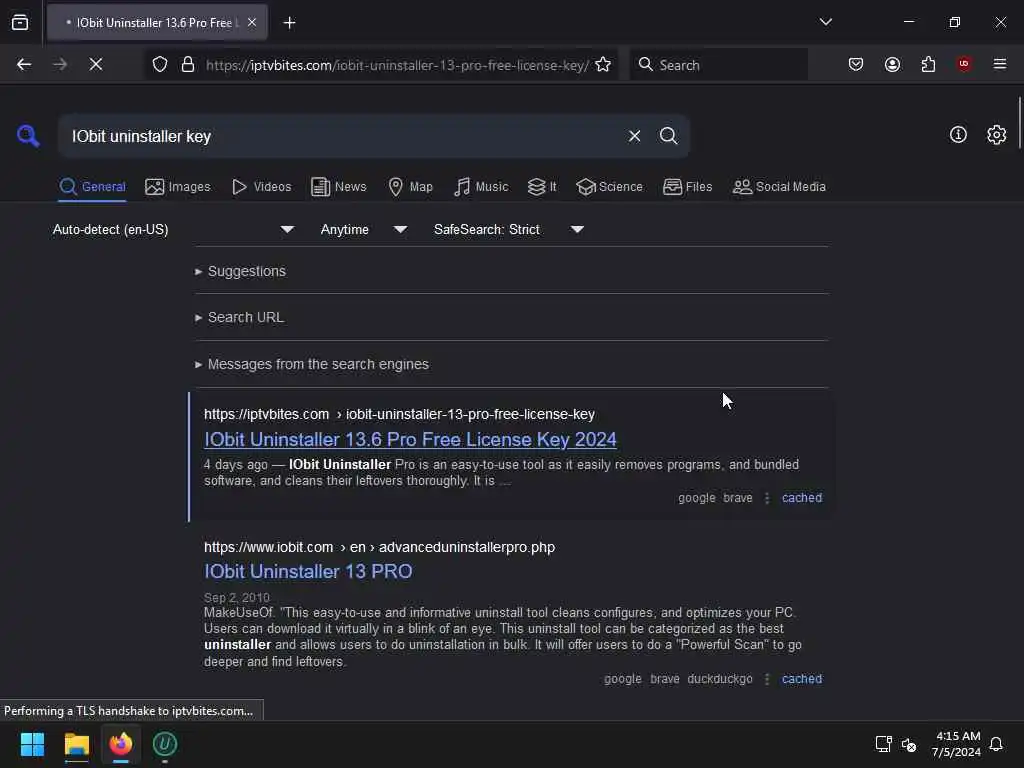The image size is (1024, 768).
Task: Clear the search query with X
Action: tap(634, 136)
